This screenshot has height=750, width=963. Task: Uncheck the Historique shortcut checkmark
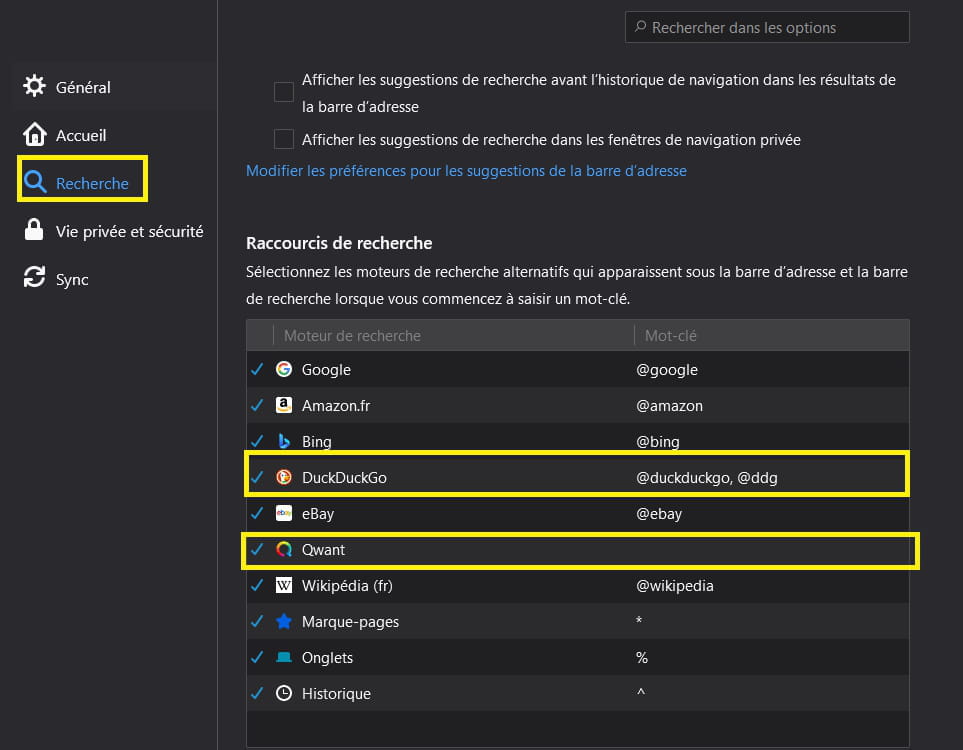coord(257,693)
